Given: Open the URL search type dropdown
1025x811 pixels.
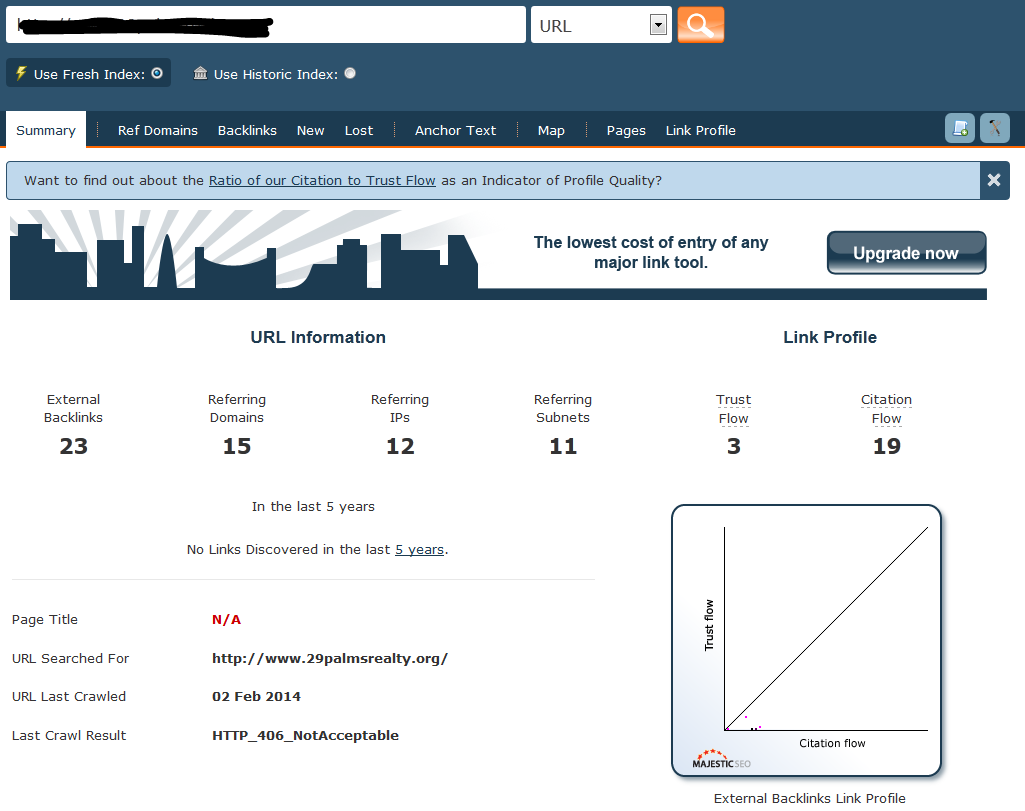Looking at the screenshot, I should point(657,26).
